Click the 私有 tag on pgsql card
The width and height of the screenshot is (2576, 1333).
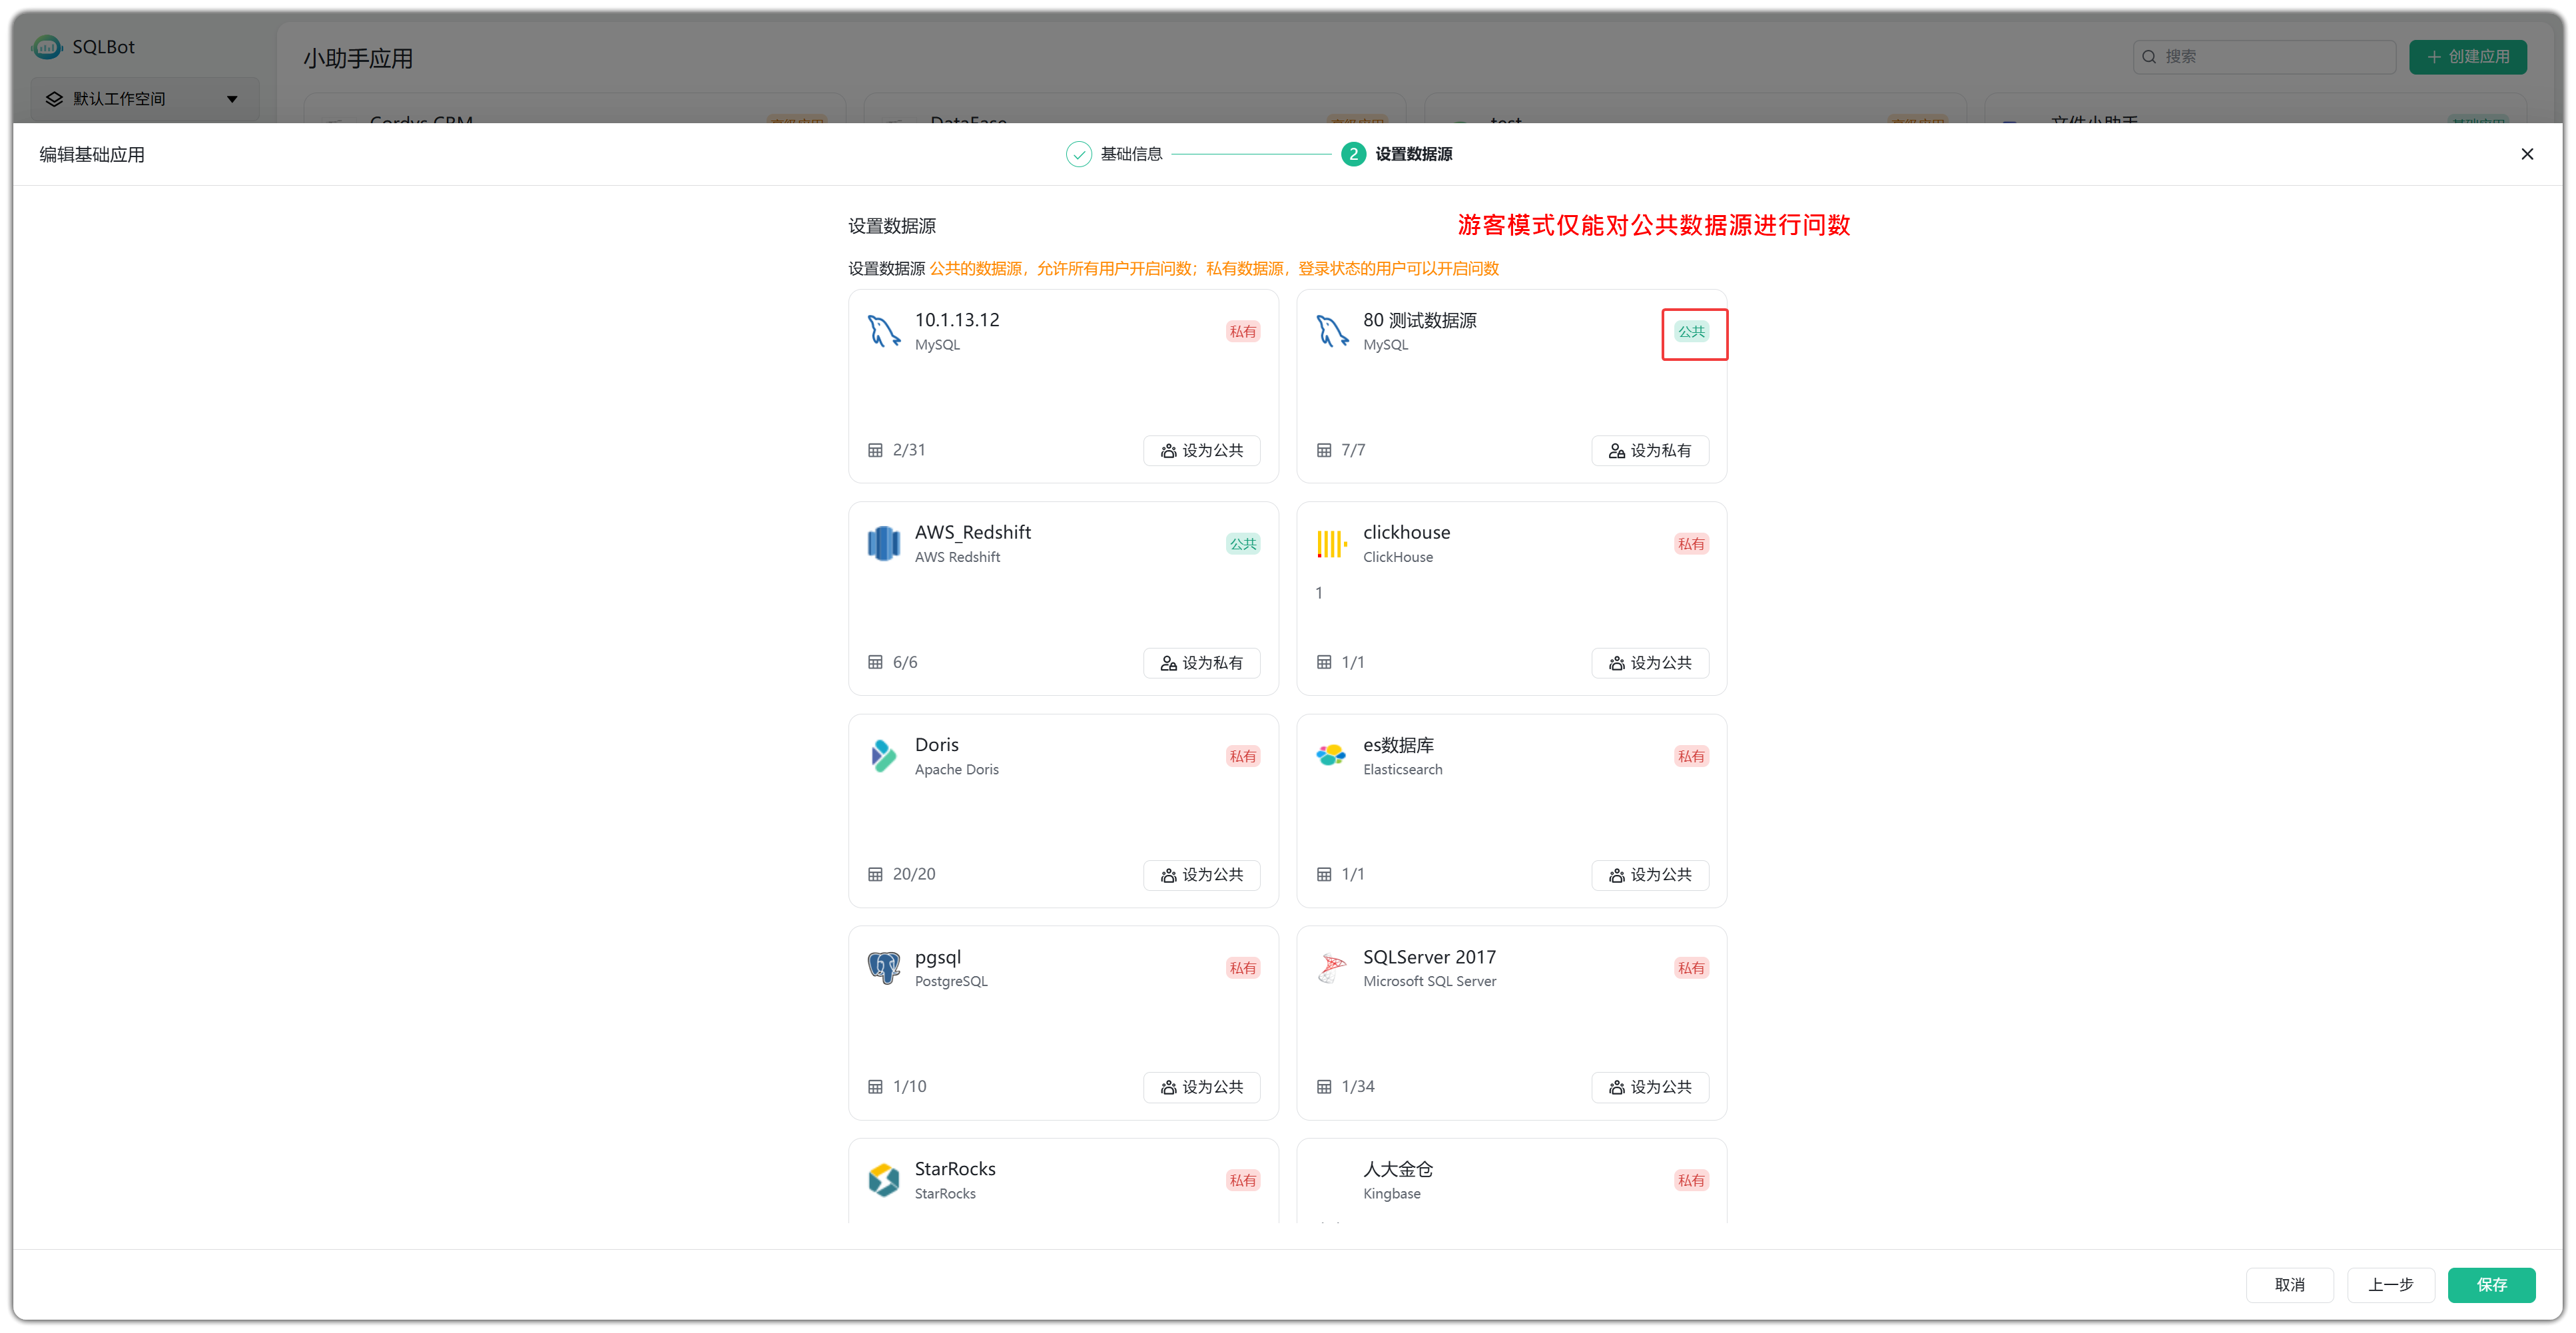(1243, 968)
